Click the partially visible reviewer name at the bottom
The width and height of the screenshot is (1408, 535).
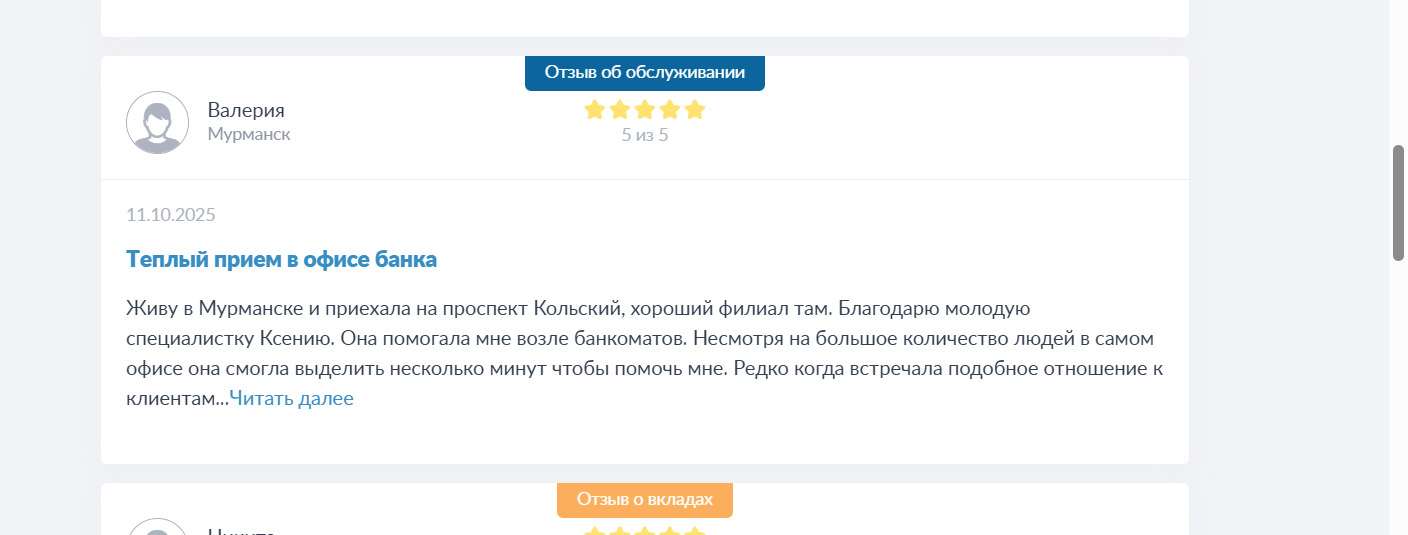(x=240, y=532)
